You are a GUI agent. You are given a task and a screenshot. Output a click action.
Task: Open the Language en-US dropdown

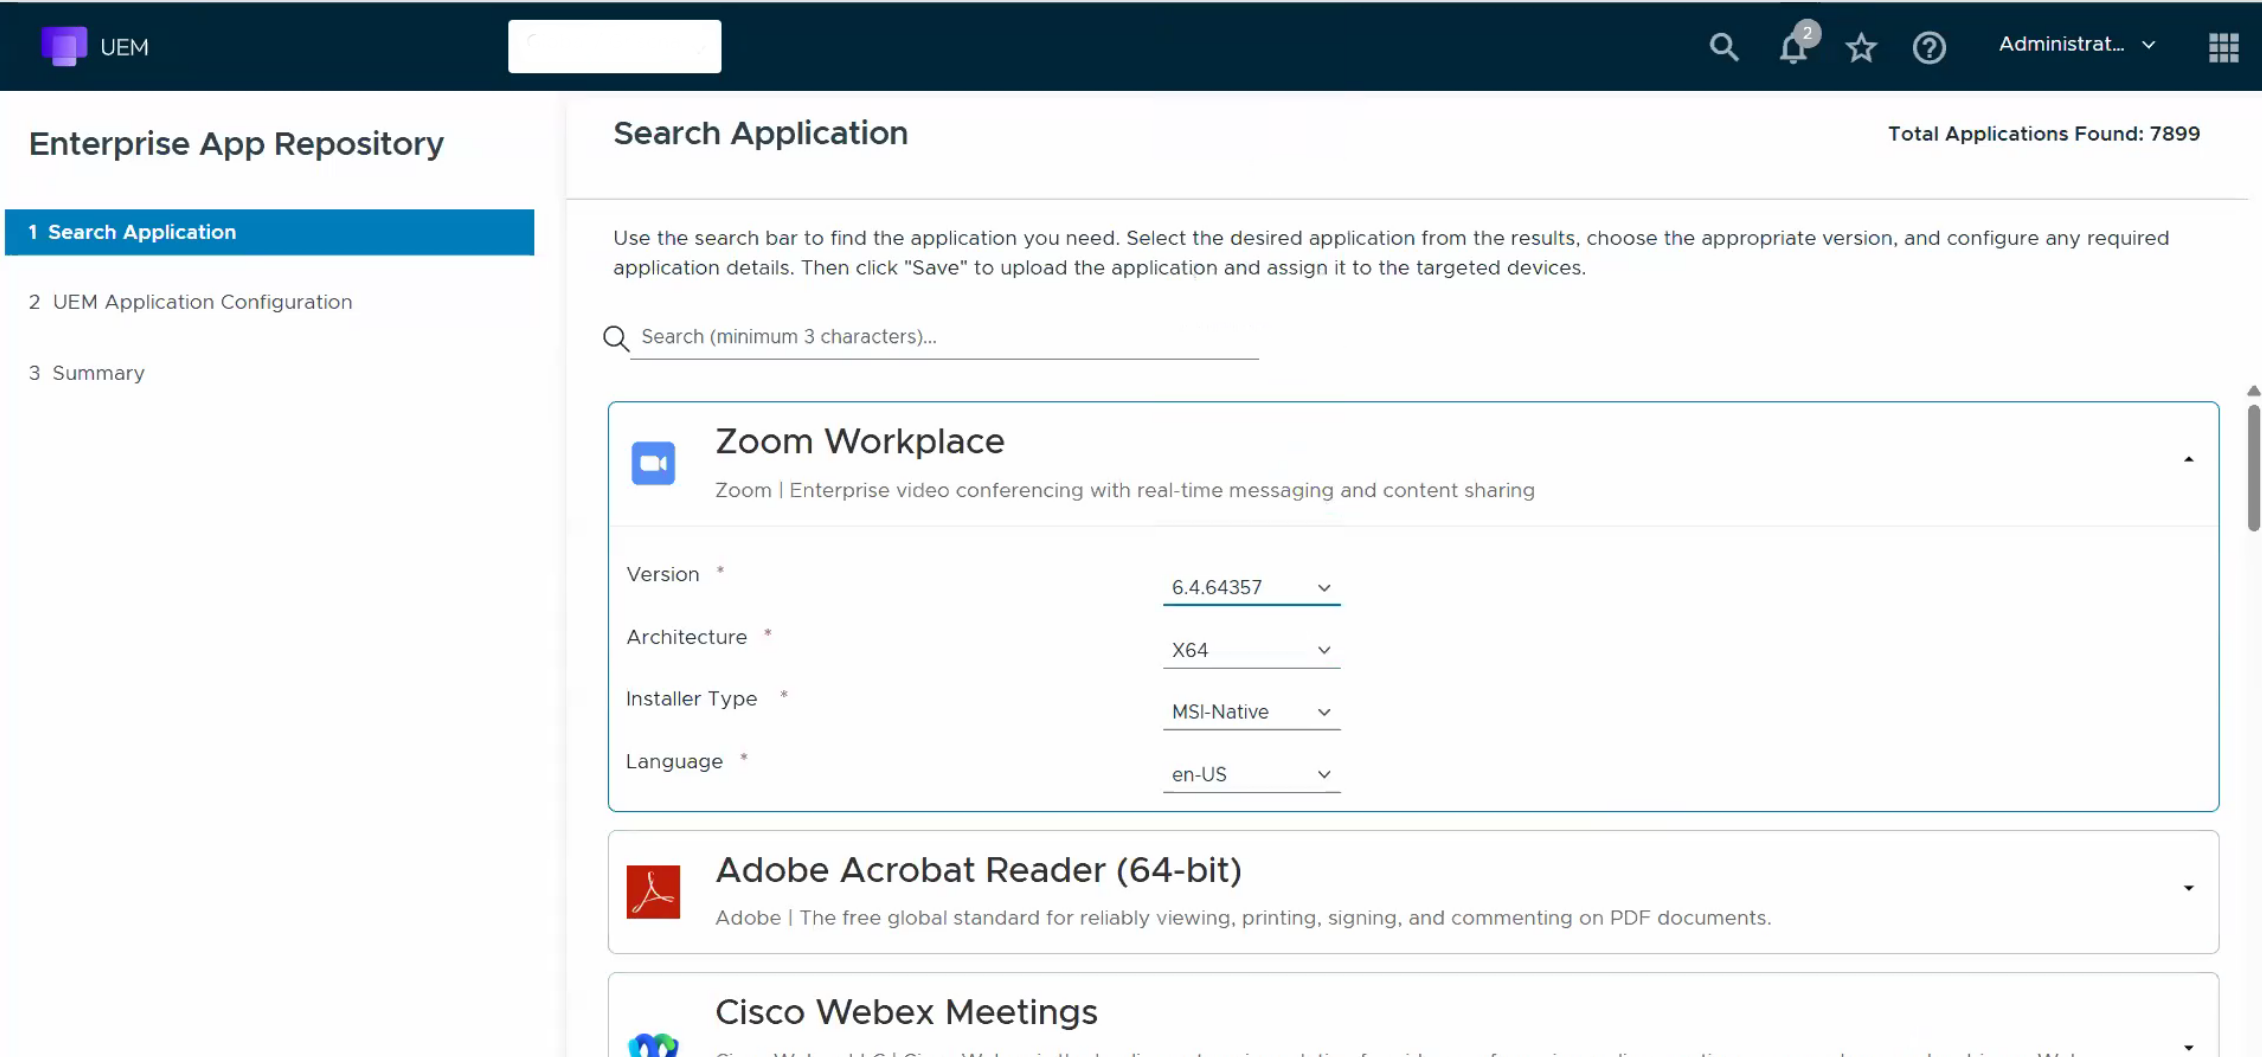(x=1251, y=774)
